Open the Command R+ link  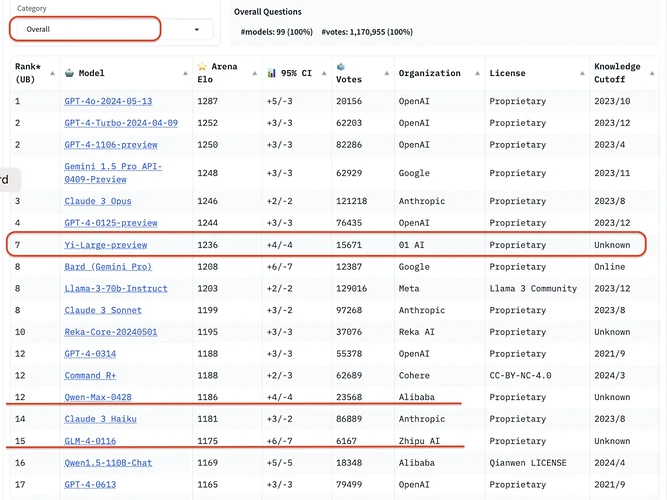[x=90, y=376]
